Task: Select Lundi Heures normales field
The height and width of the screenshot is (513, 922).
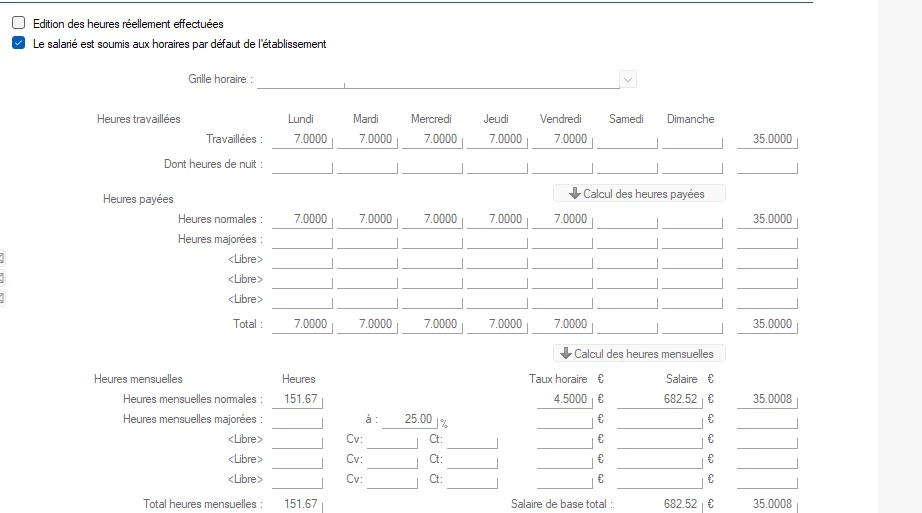Action: coord(302,219)
